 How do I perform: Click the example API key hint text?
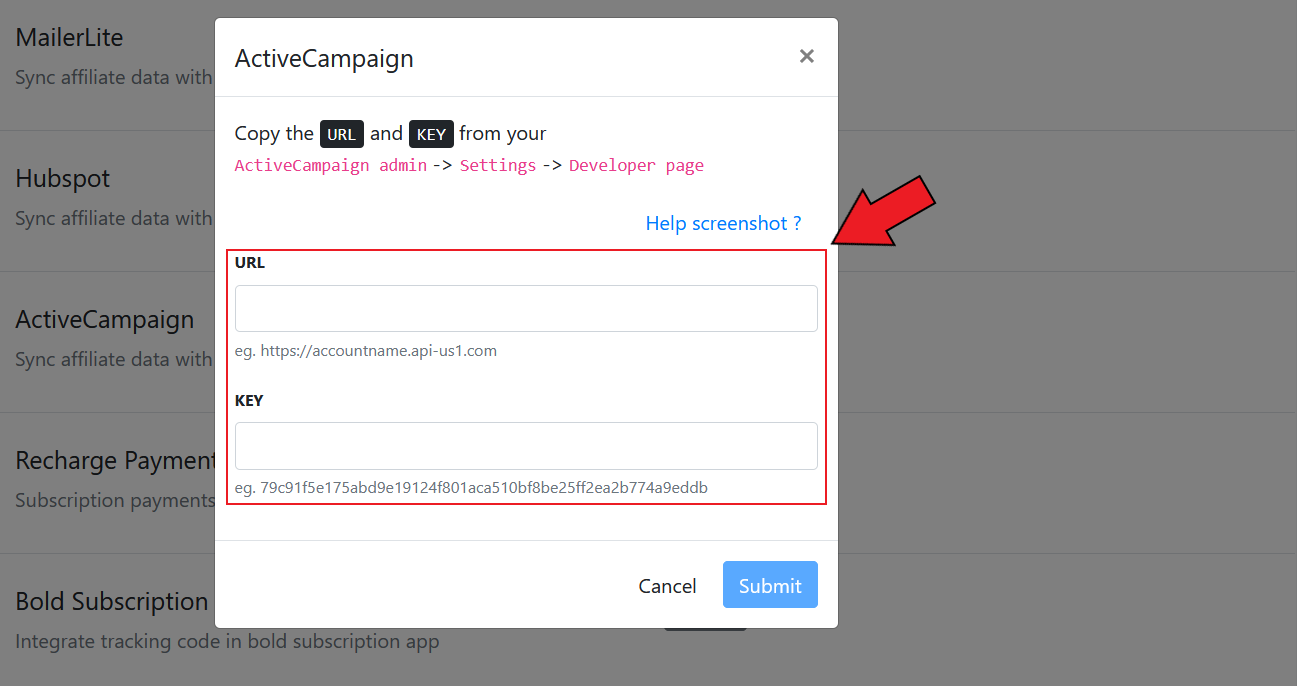(471, 488)
